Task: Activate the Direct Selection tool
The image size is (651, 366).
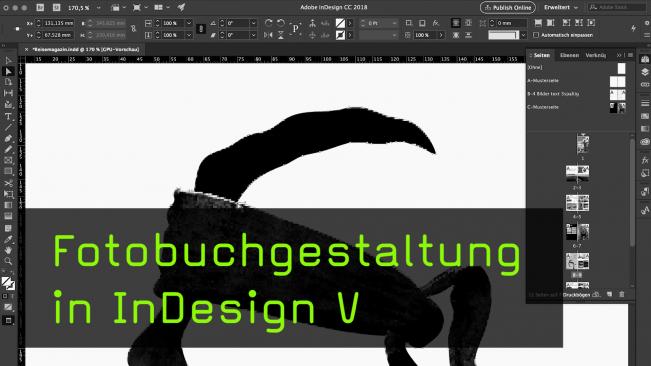Action: [x=8, y=71]
